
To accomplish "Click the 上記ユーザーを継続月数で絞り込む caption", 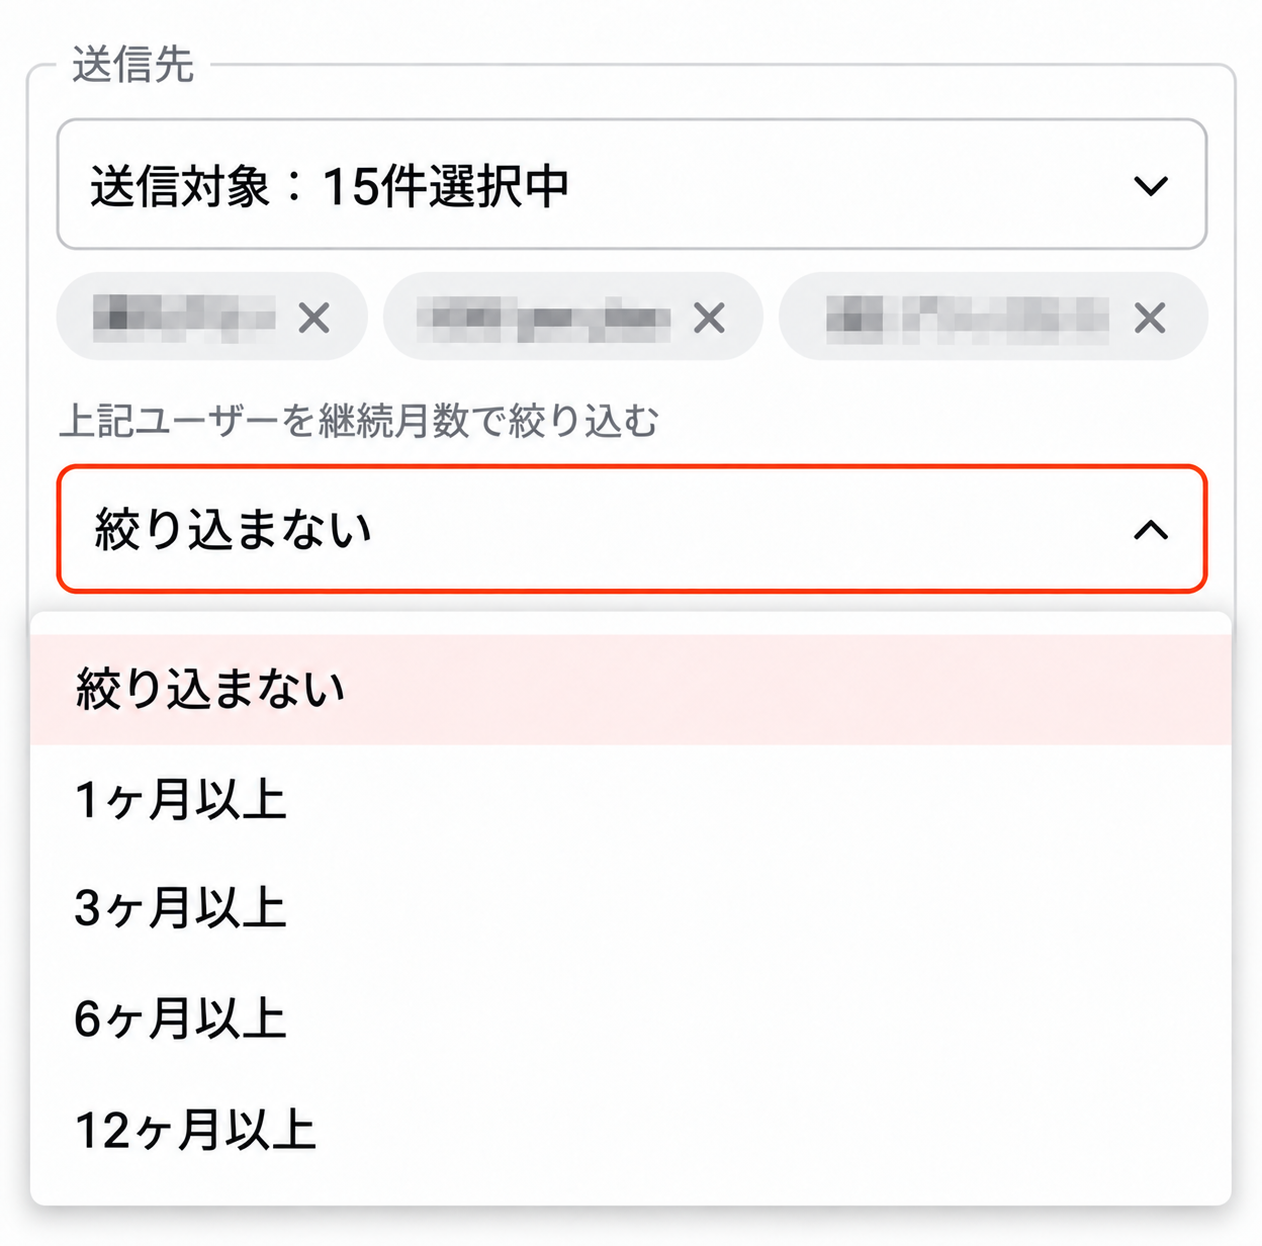I will point(359,421).
